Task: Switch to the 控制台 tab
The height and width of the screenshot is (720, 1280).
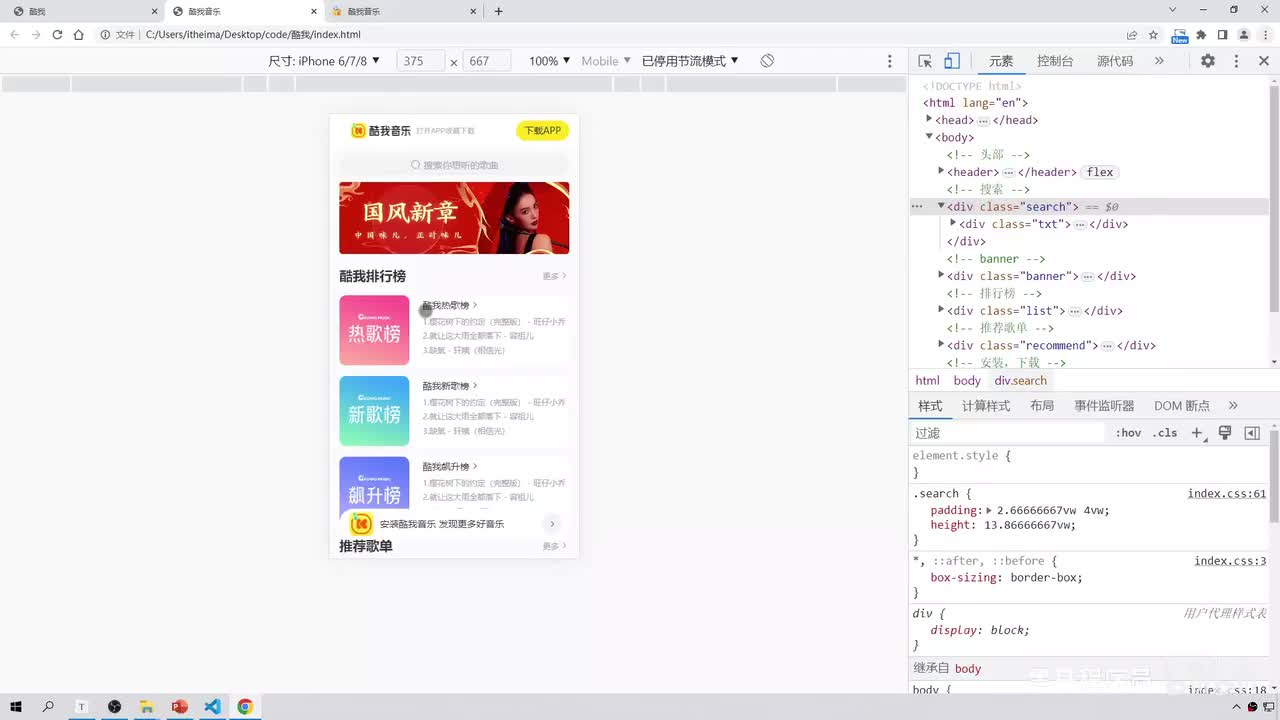Action: tap(1055, 61)
